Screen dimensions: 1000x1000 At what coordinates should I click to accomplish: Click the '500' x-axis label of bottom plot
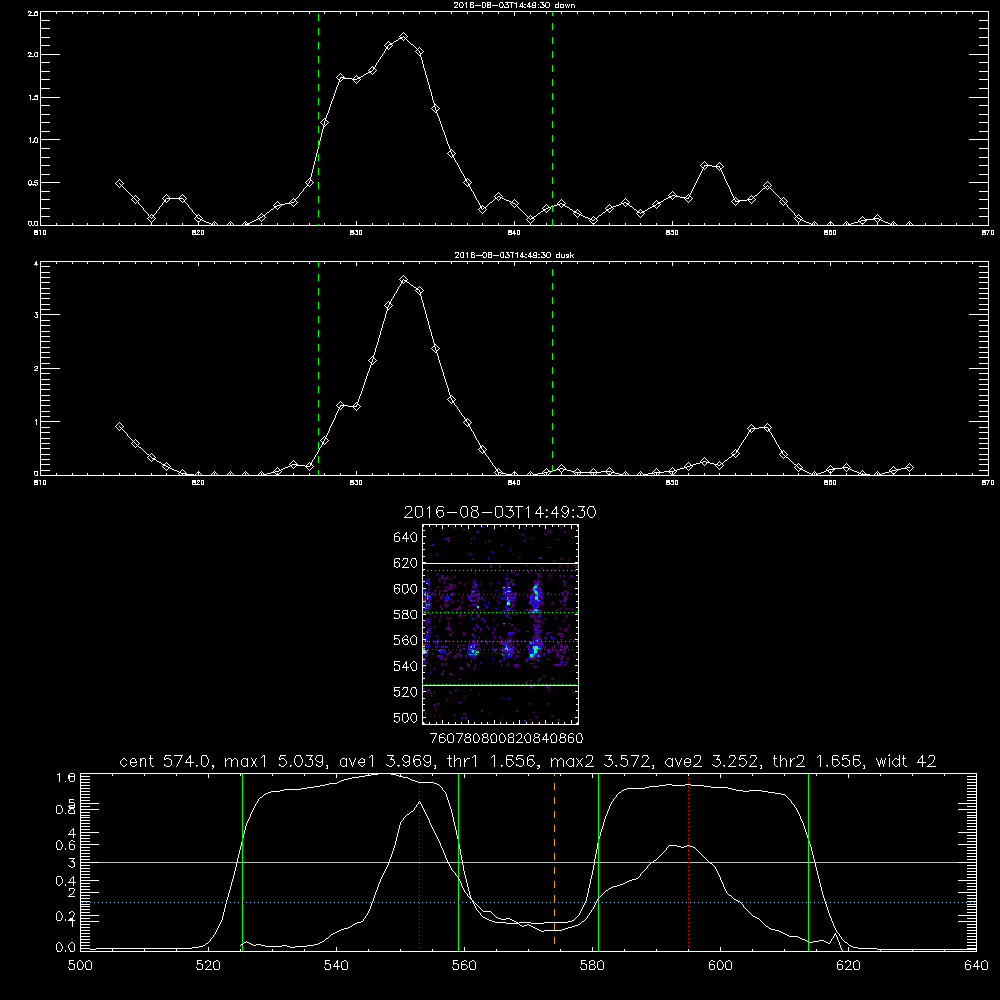coord(80,966)
